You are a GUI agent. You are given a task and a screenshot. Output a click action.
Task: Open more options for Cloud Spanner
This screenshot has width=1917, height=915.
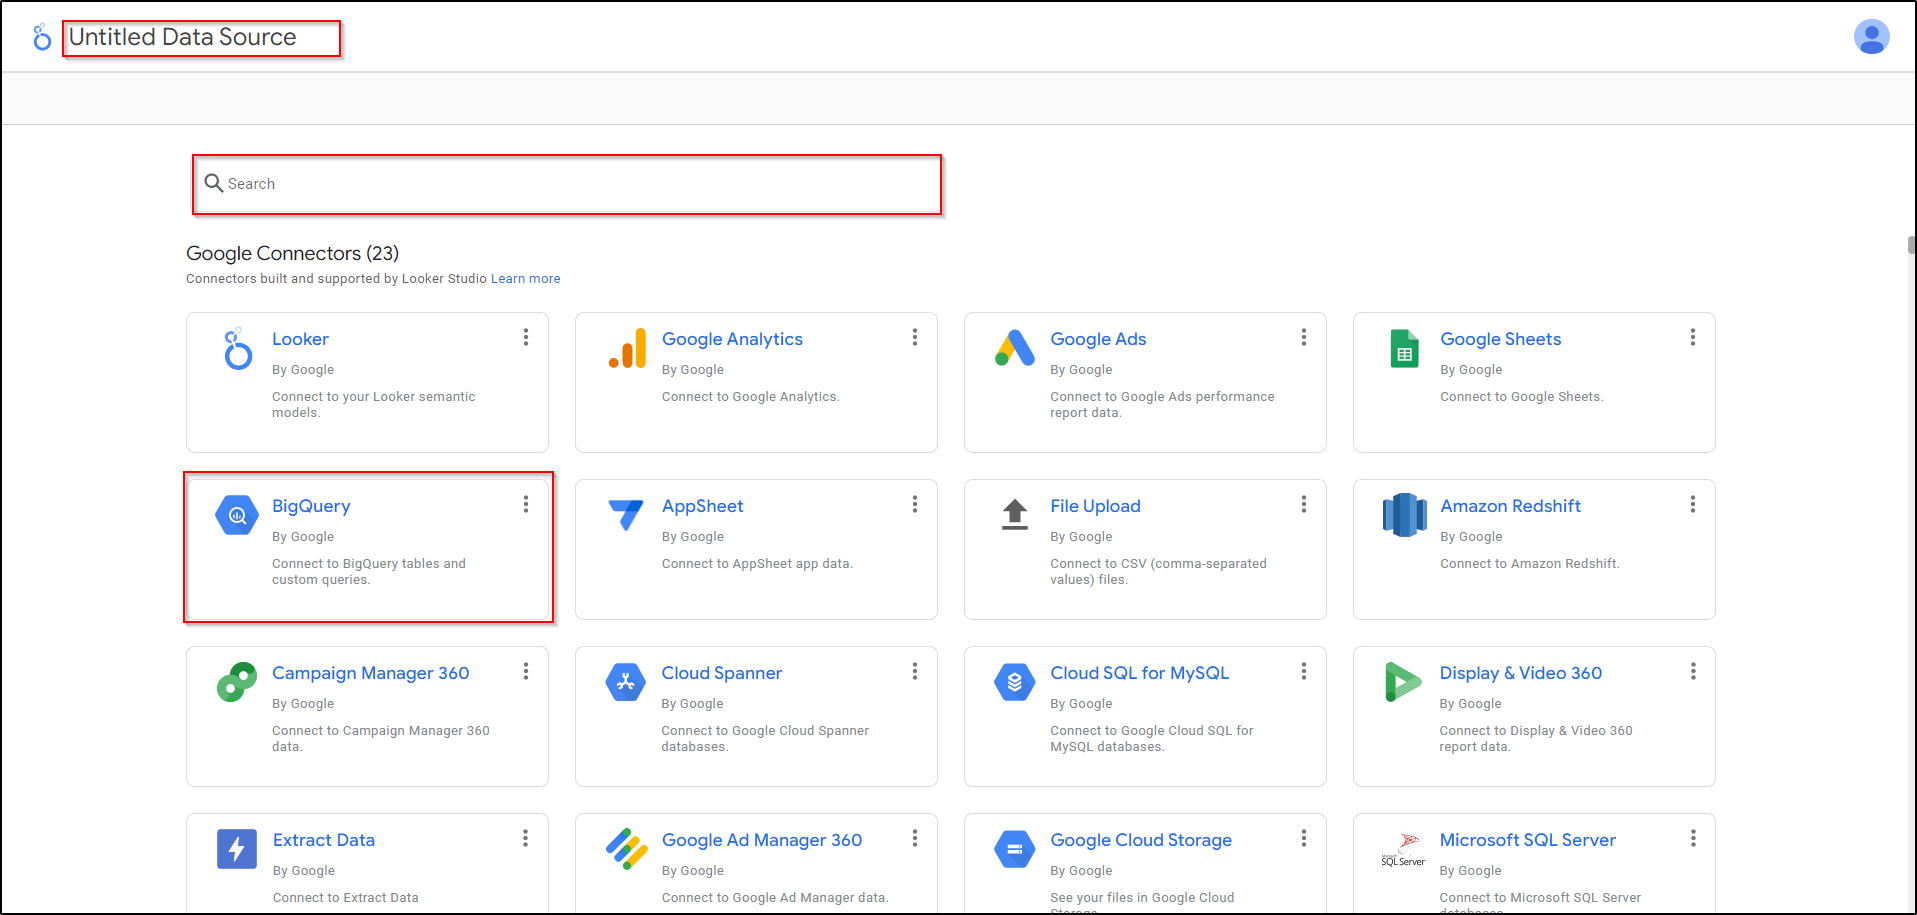(x=915, y=672)
